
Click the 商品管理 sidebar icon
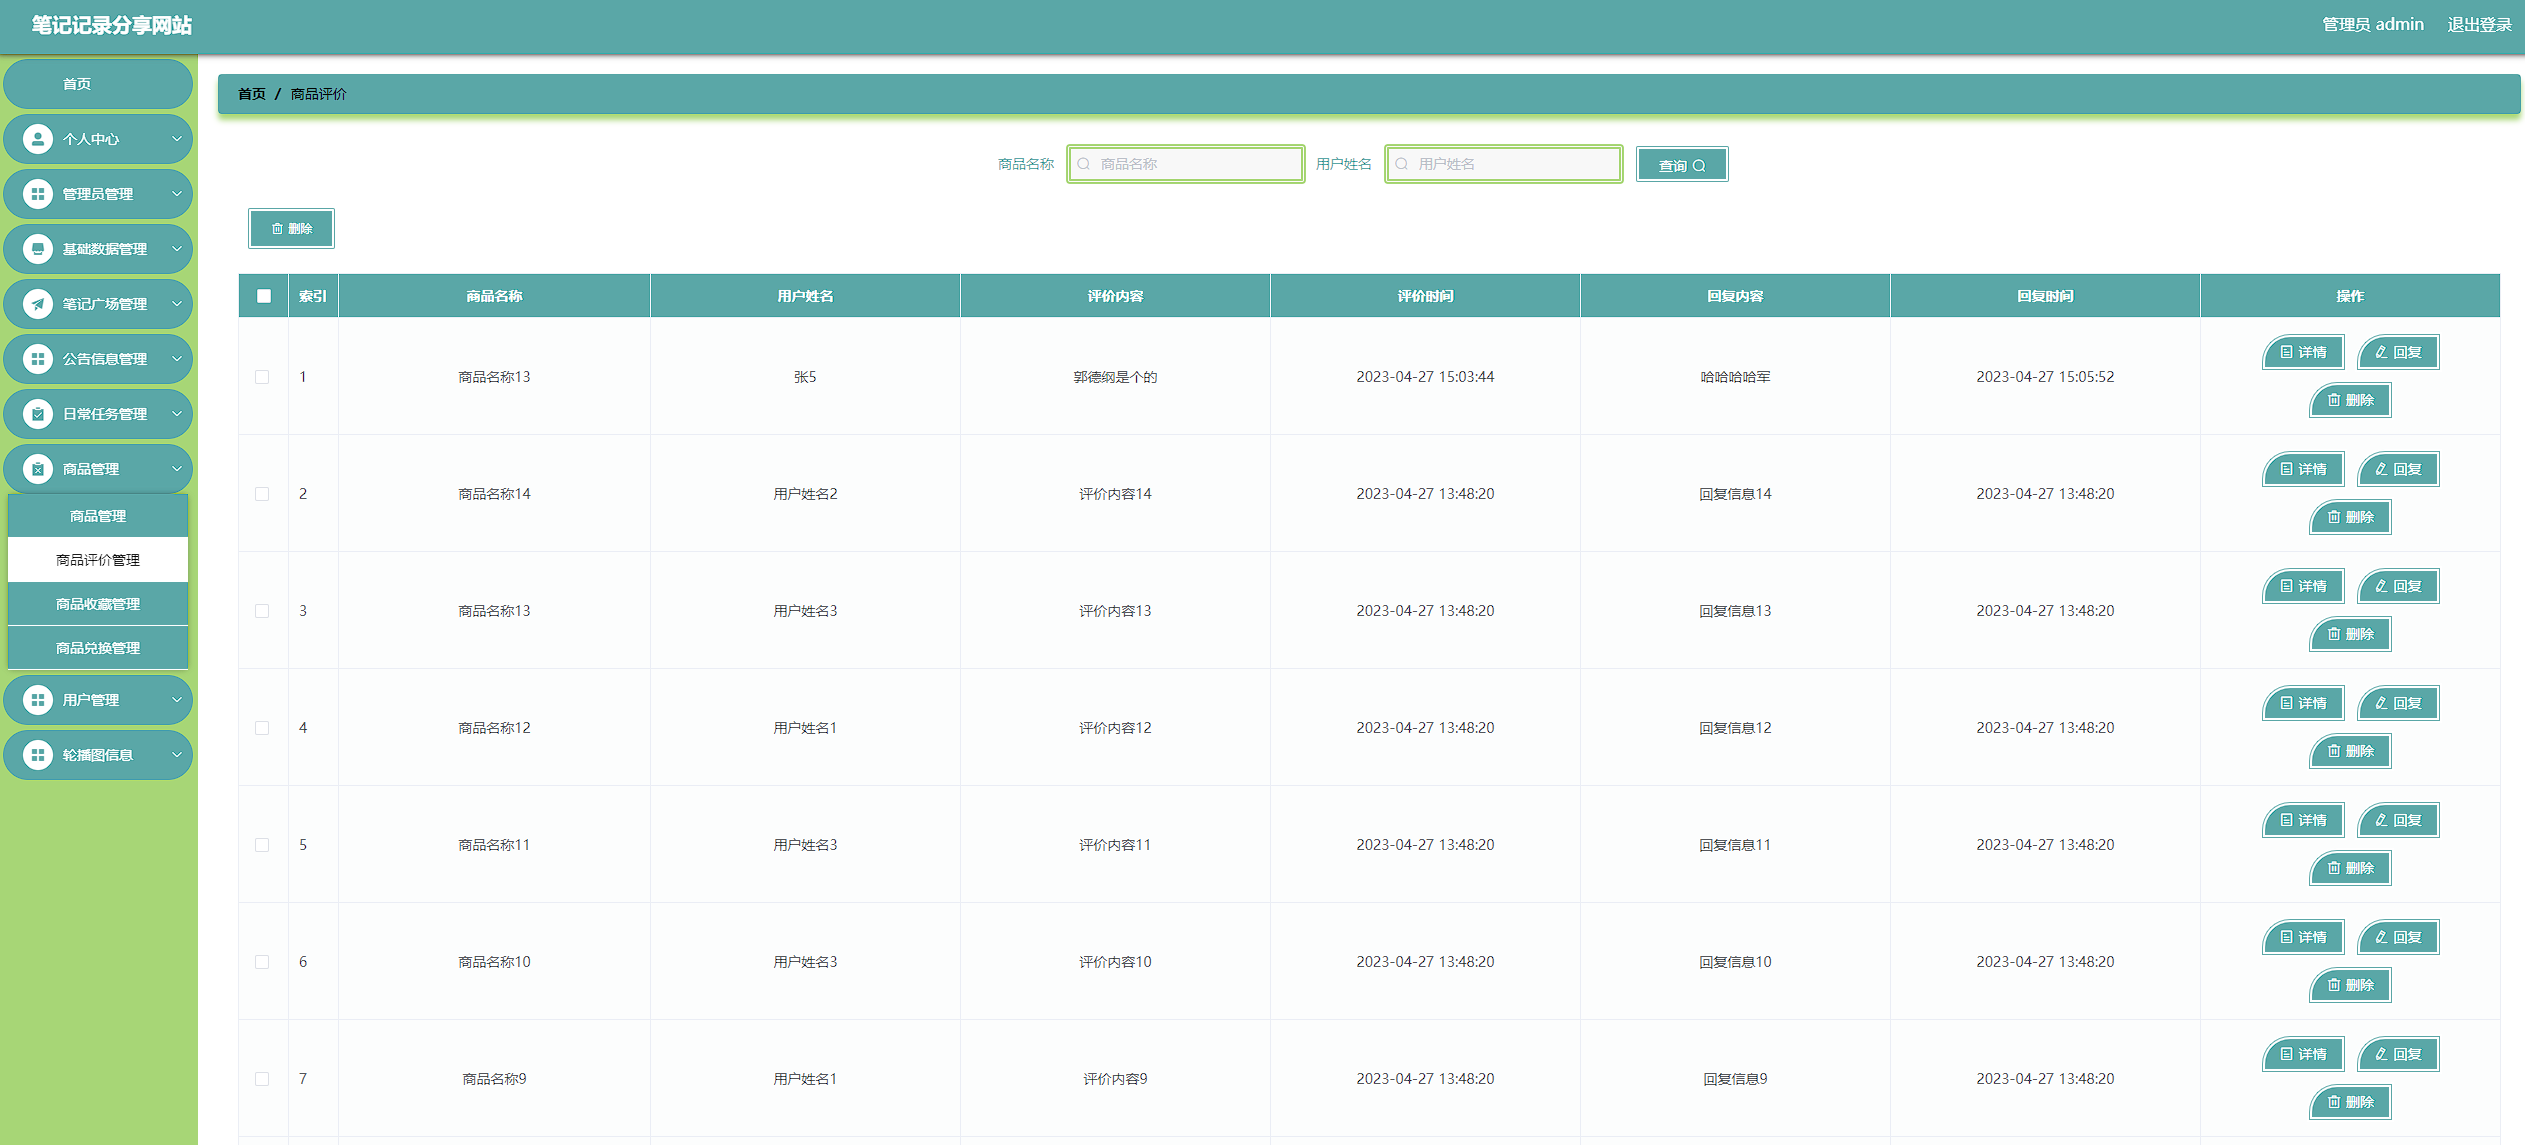(x=38, y=469)
